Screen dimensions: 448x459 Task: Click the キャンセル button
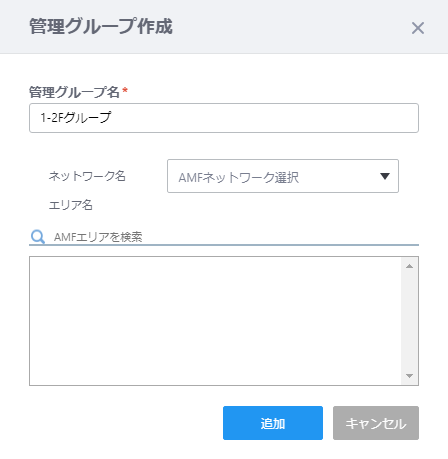pos(376,423)
